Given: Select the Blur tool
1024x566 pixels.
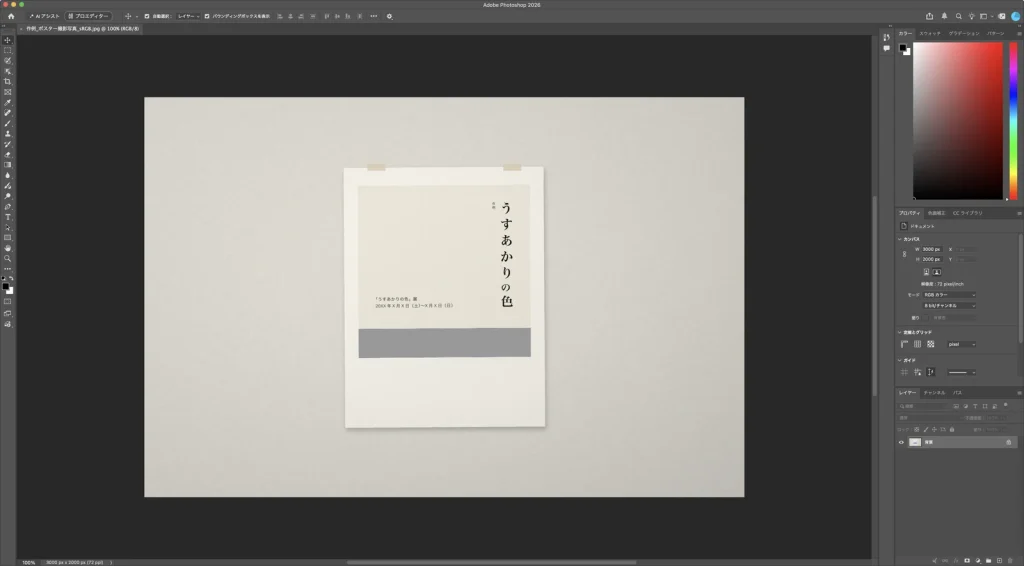Looking at the screenshot, I should [8, 176].
